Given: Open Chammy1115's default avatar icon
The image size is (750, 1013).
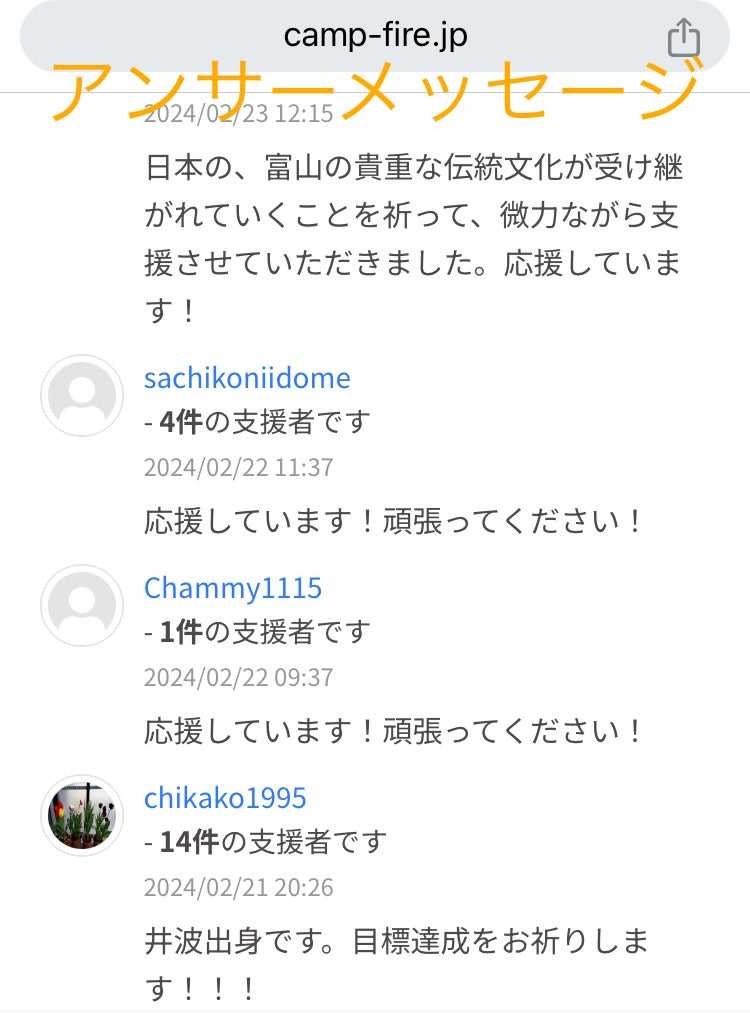Looking at the screenshot, I should point(82,606).
